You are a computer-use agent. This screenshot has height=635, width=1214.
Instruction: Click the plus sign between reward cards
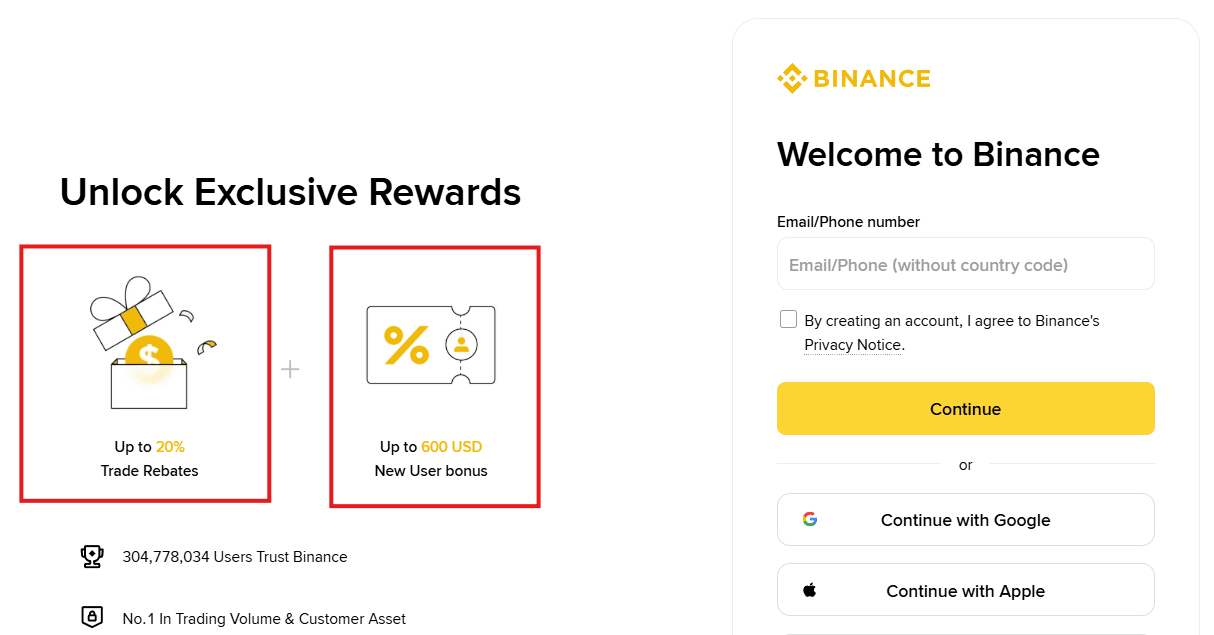[x=290, y=369]
